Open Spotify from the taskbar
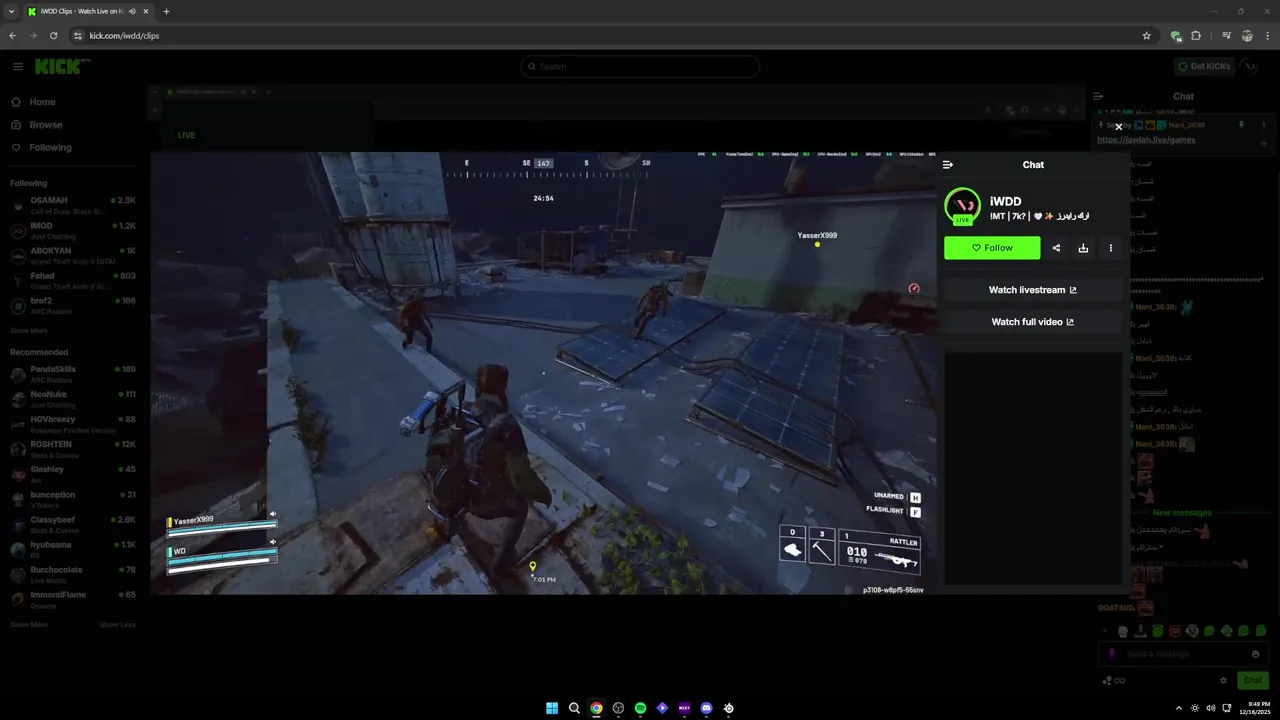Viewport: 1280px width, 720px height. (640, 708)
